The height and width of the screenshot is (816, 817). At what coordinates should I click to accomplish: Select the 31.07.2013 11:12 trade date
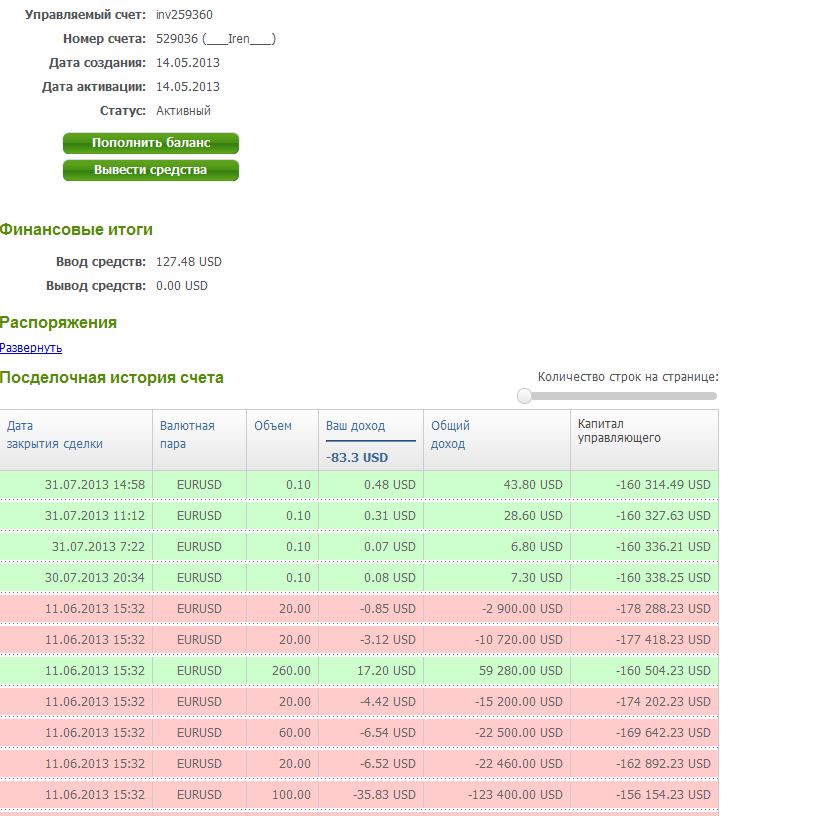[x=95, y=516]
